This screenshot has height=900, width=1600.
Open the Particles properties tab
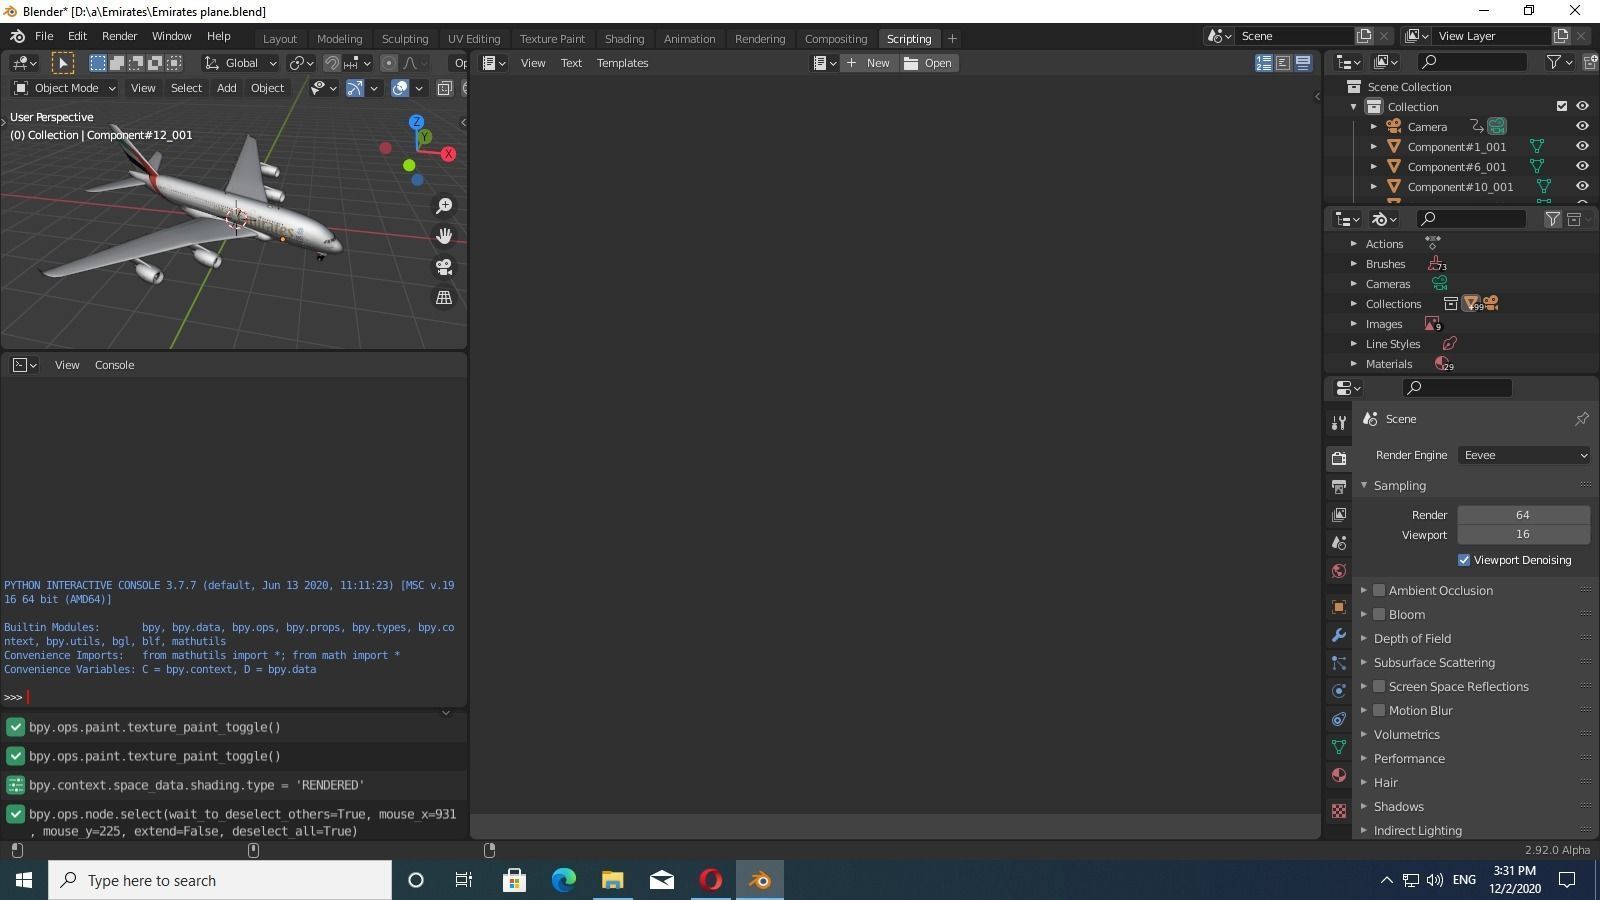point(1339,663)
